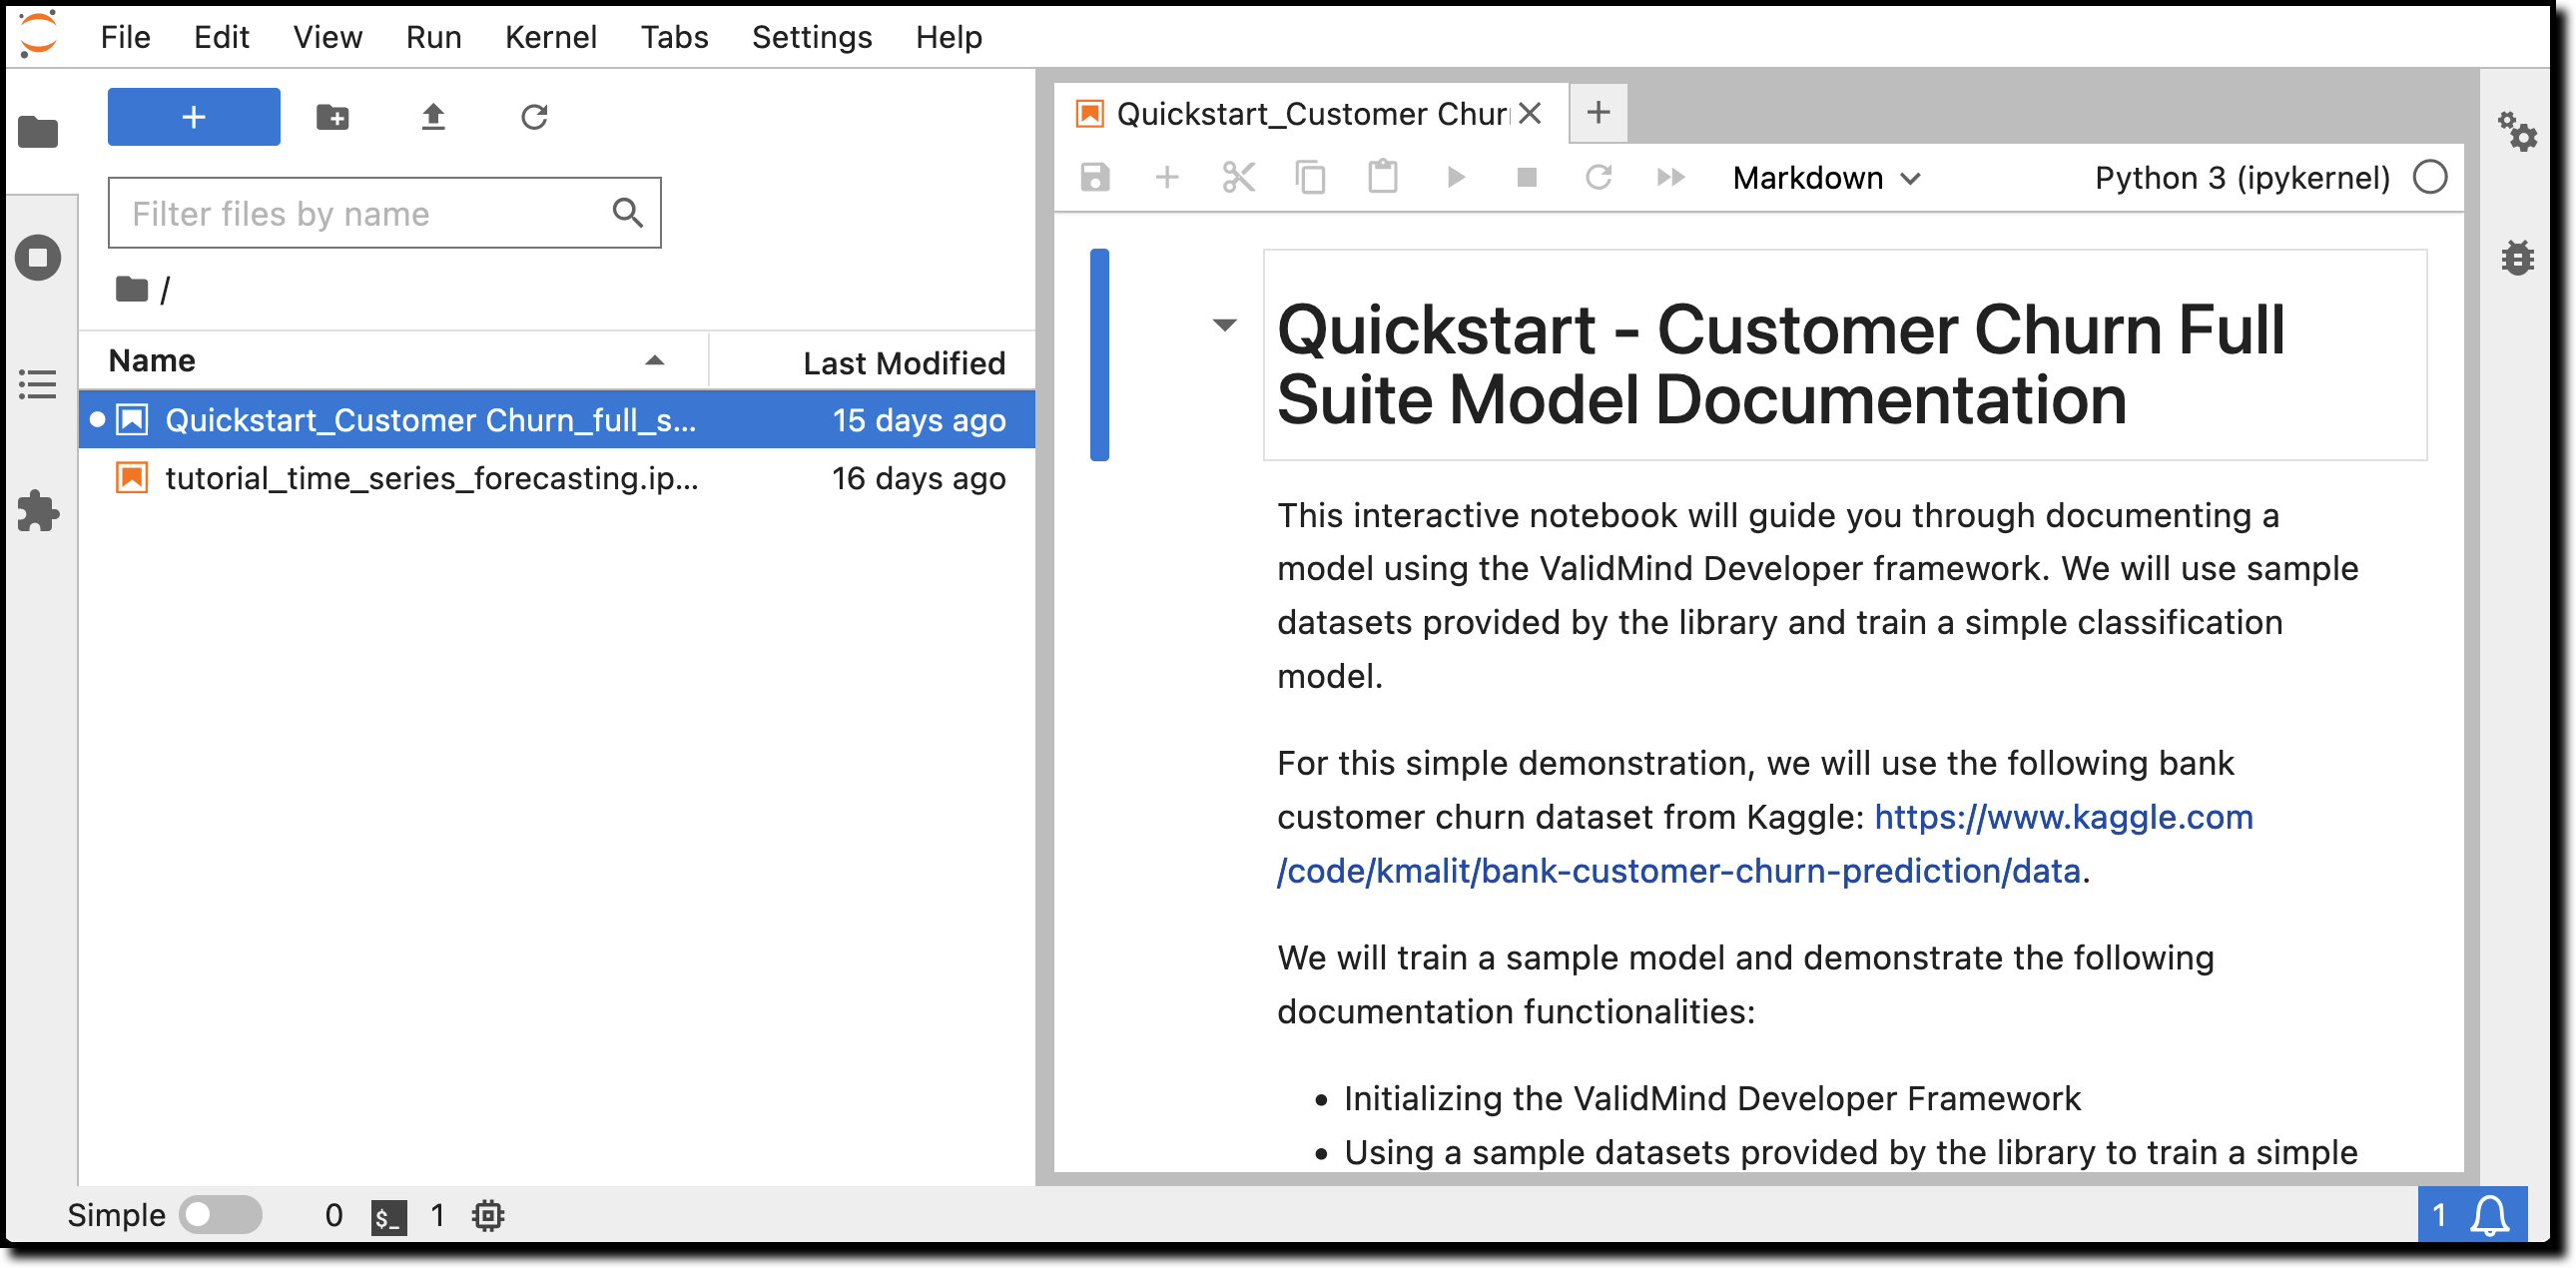
Task: Cut selected cell with scissors icon
Action: (1239, 178)
